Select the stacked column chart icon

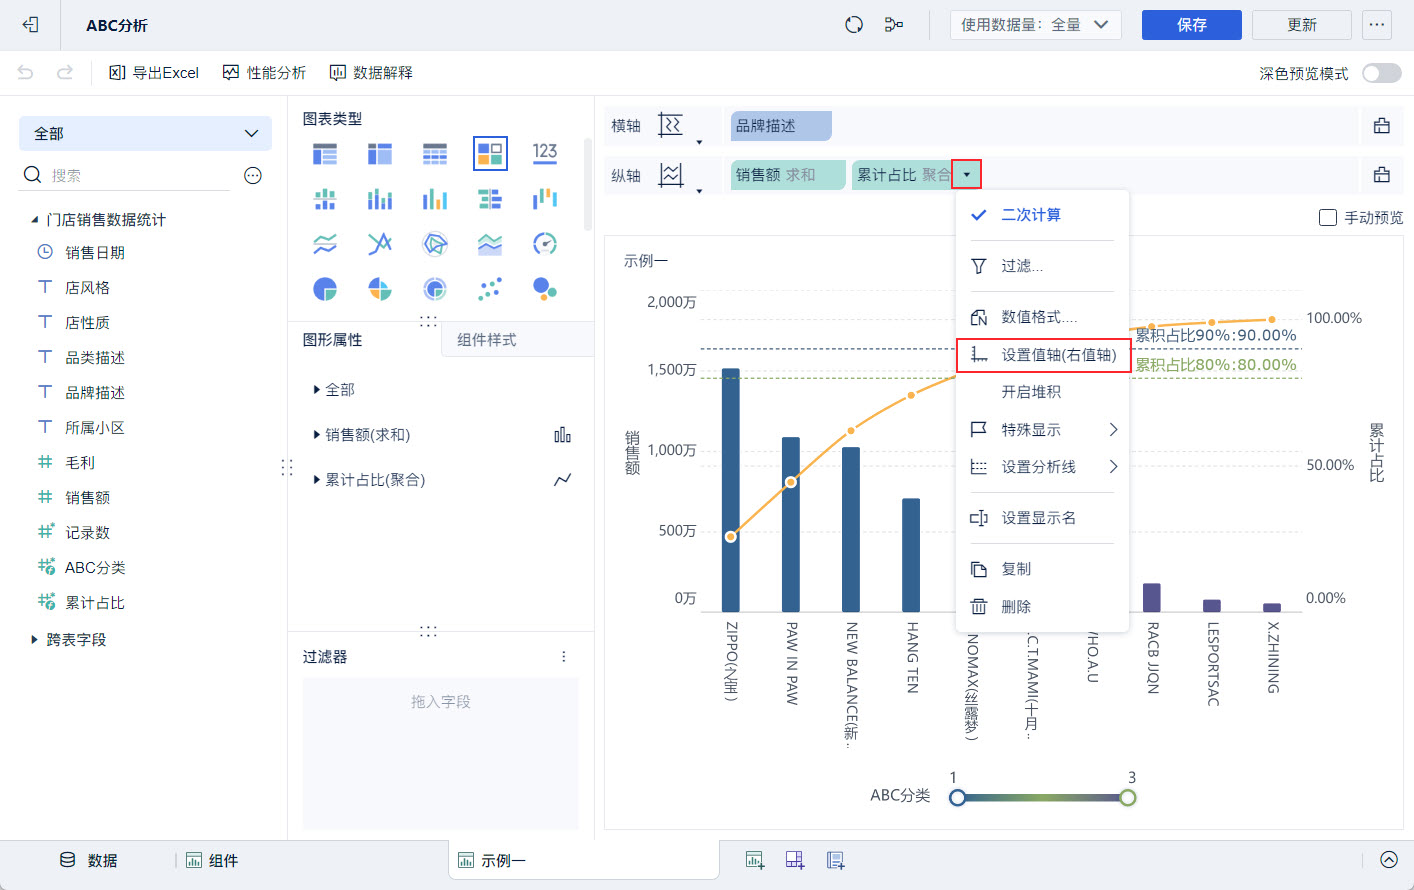click(x=380, y=199)
